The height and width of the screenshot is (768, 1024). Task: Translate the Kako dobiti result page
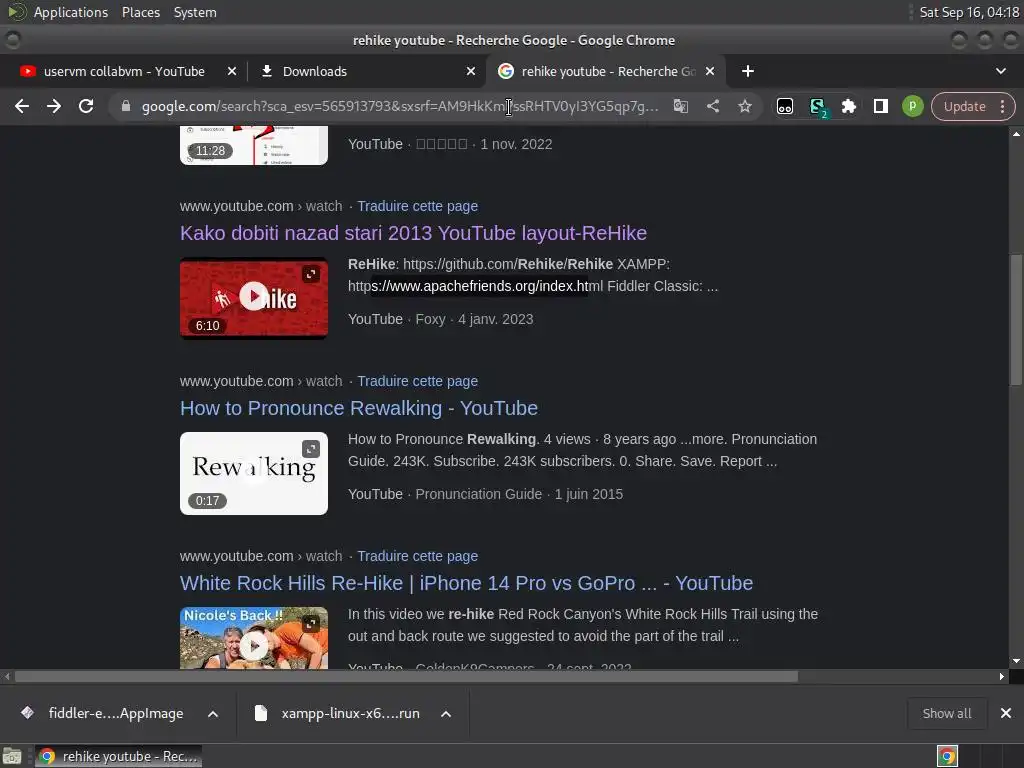[417, 206]
